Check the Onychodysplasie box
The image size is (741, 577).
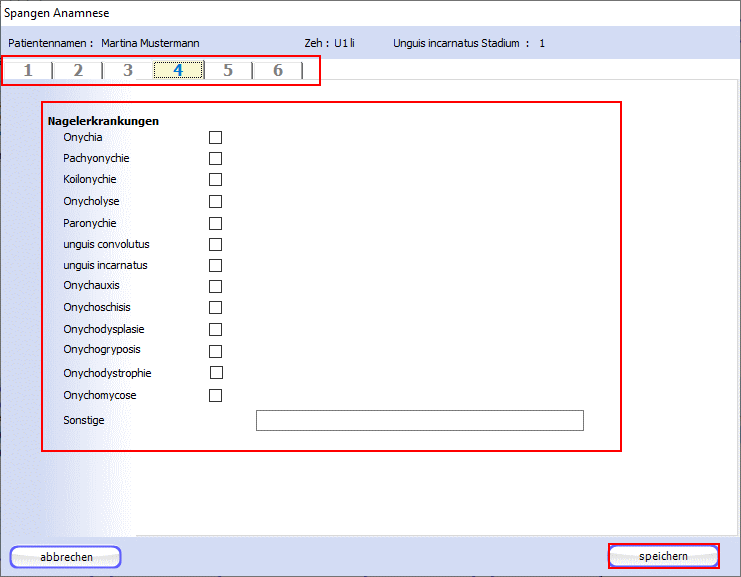(215, 330)
